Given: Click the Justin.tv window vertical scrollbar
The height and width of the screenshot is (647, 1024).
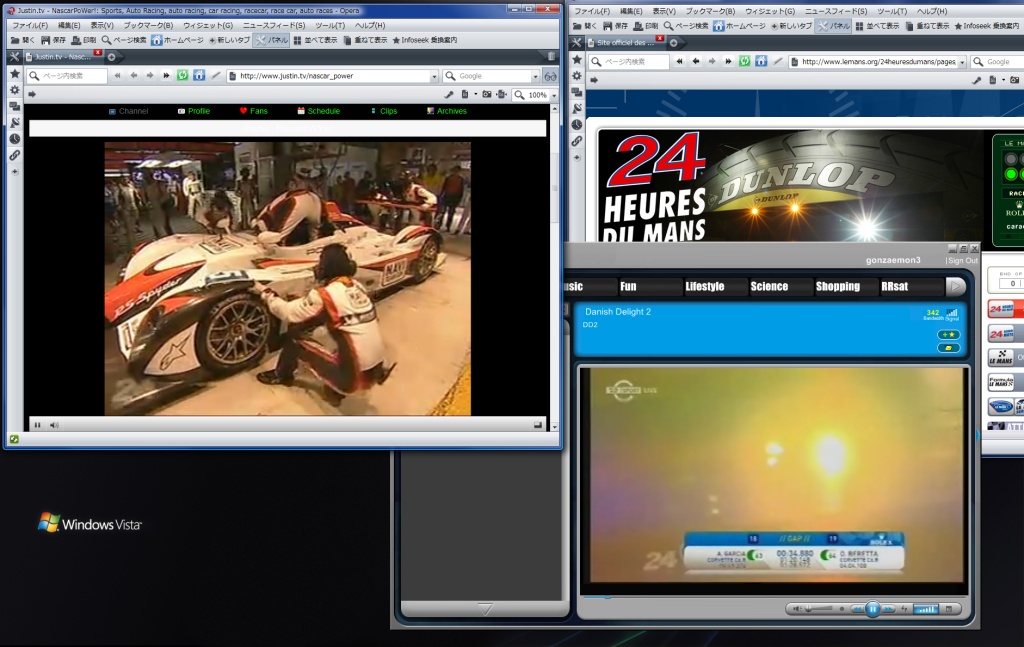Looking at the screenshot, I should click(x=554, y=268).
